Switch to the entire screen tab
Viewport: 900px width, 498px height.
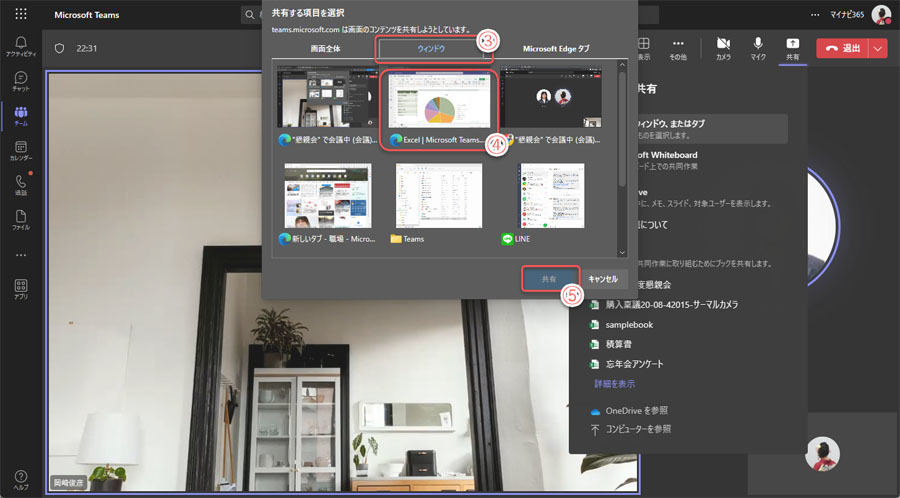[325, 49]
